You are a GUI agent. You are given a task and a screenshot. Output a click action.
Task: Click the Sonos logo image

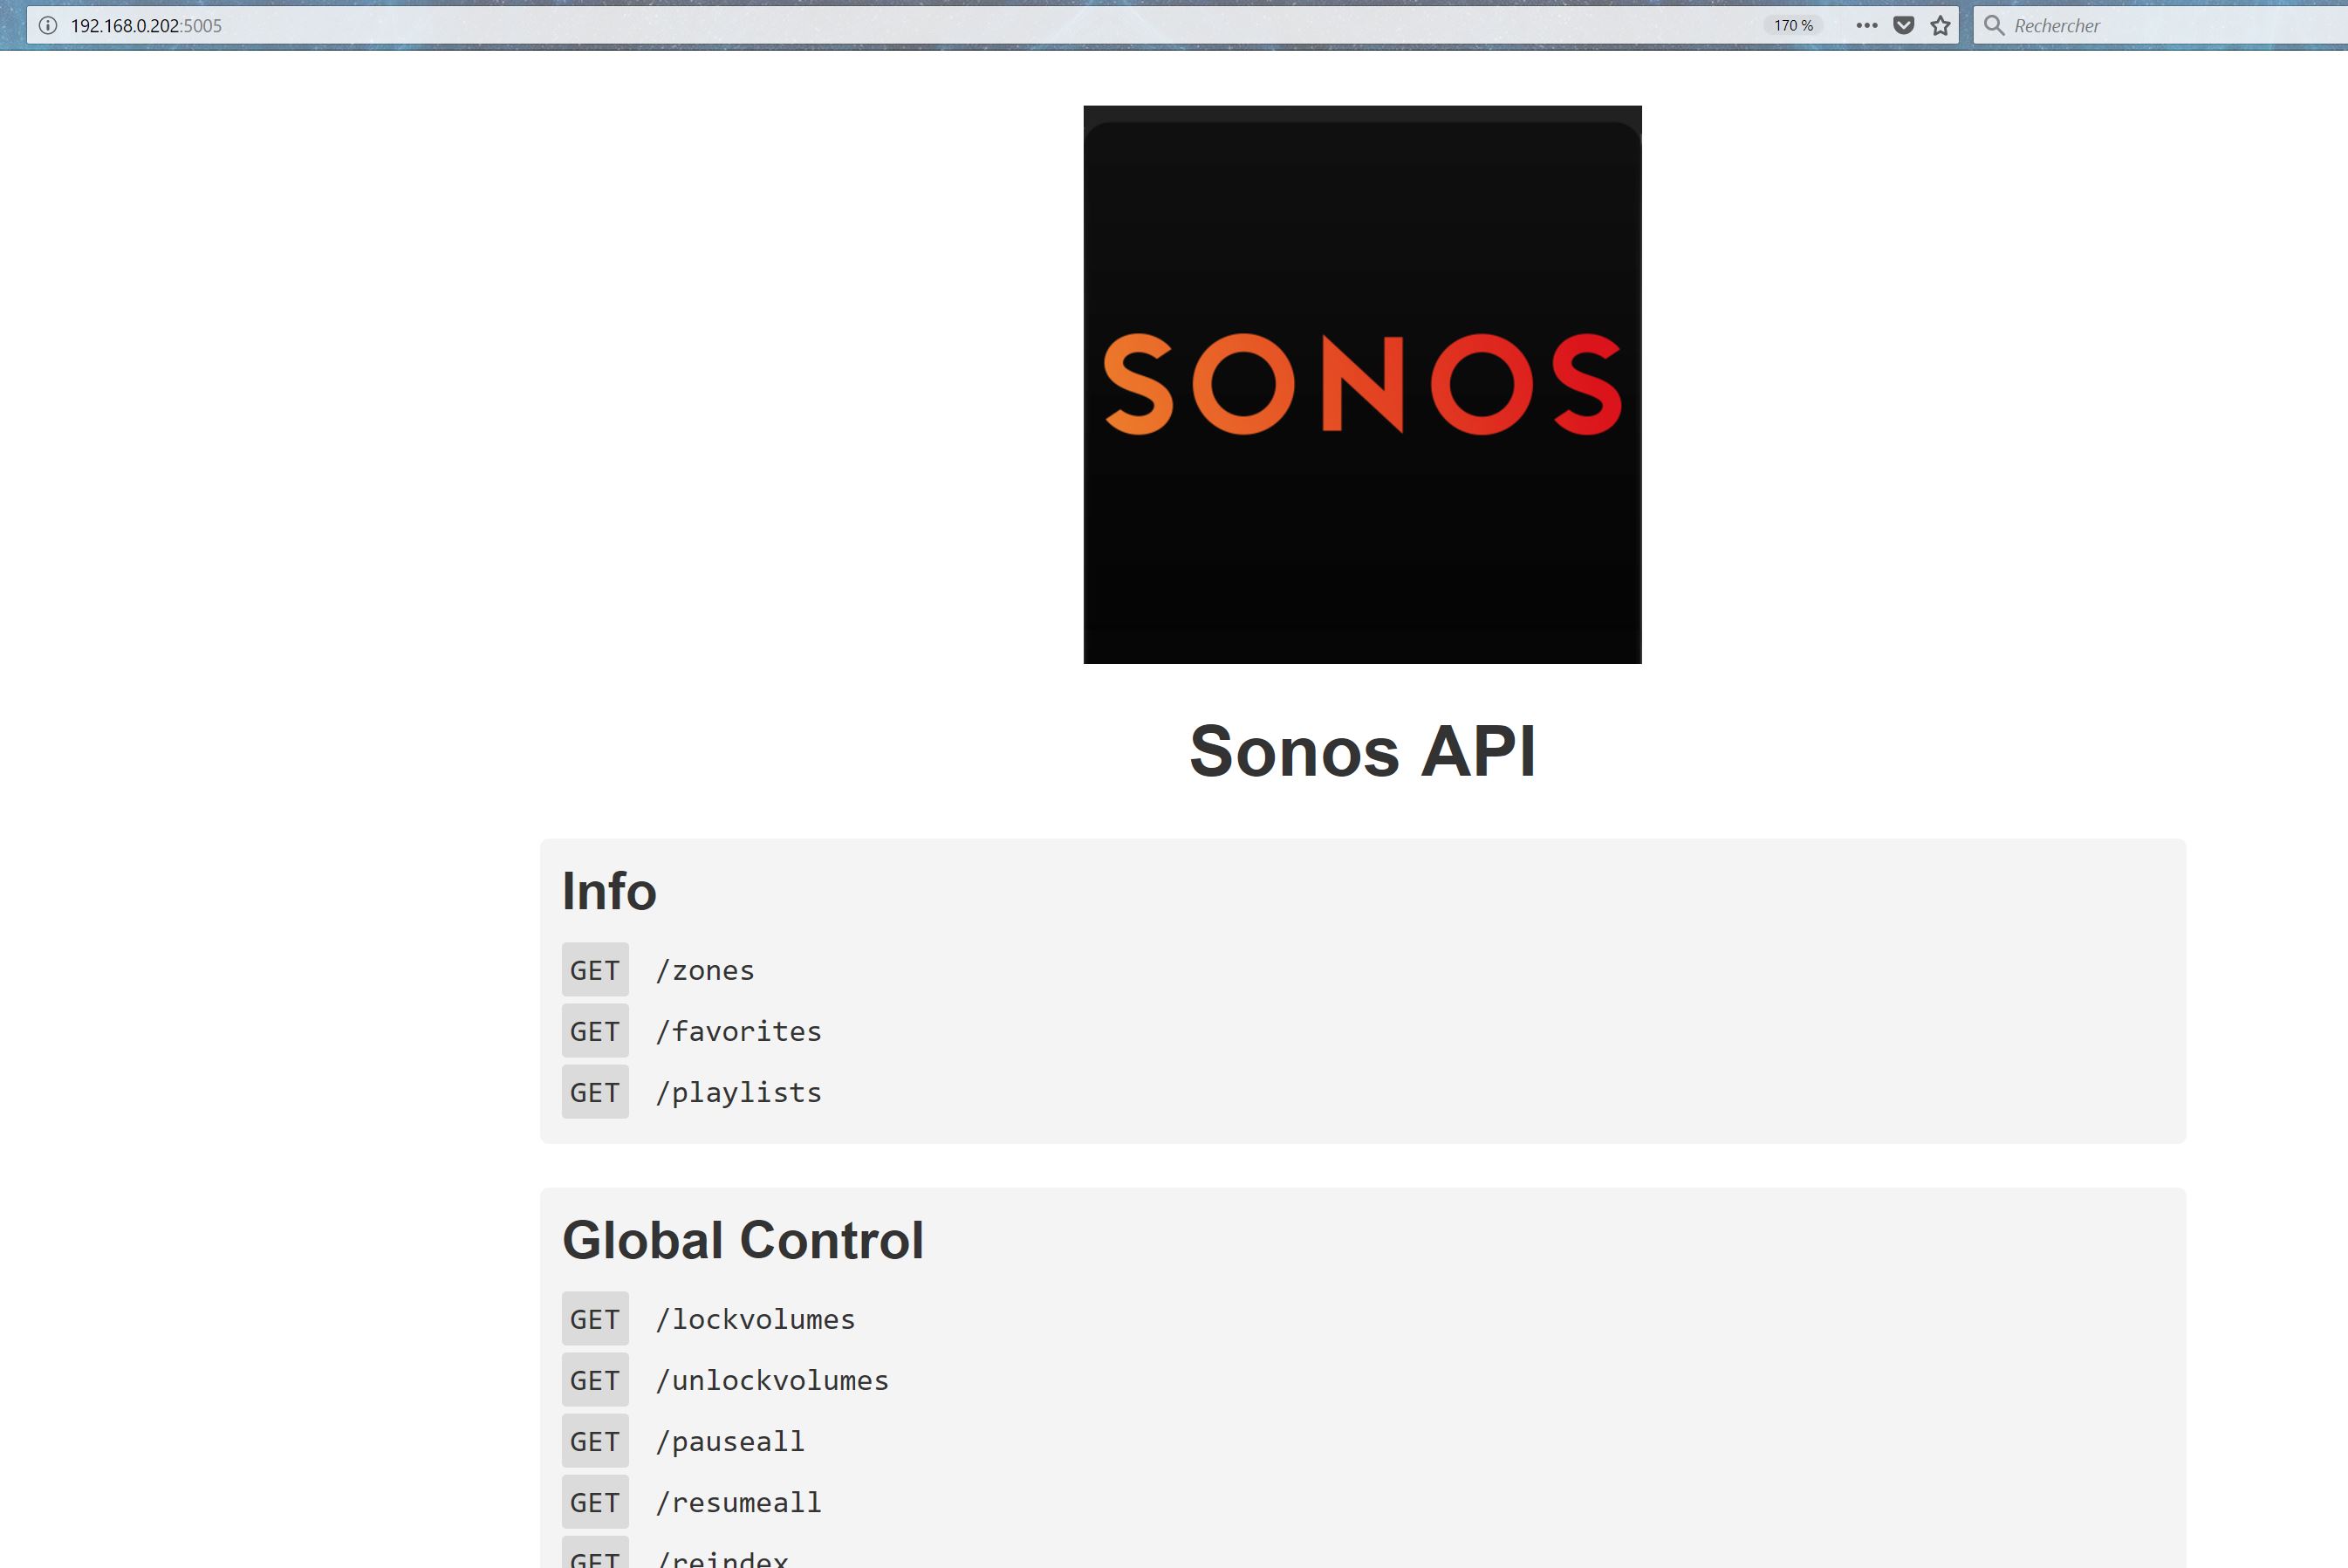(x=1362, y=385)
